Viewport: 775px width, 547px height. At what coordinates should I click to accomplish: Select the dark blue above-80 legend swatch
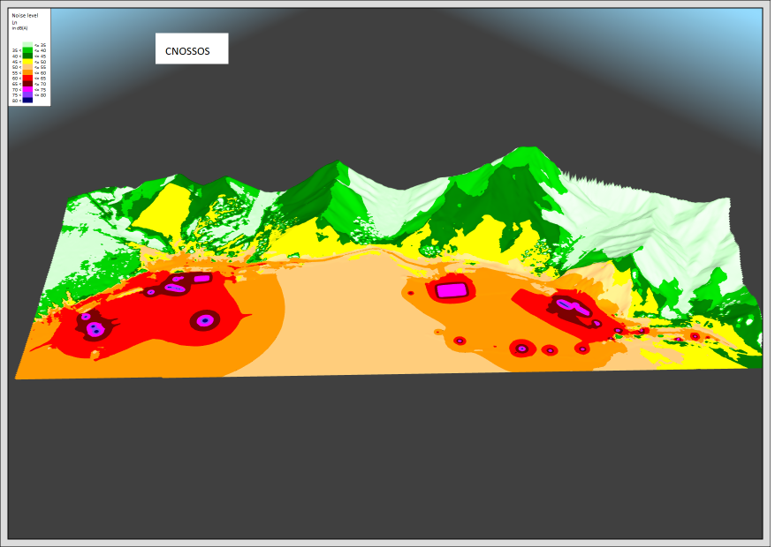click(27, 100)
